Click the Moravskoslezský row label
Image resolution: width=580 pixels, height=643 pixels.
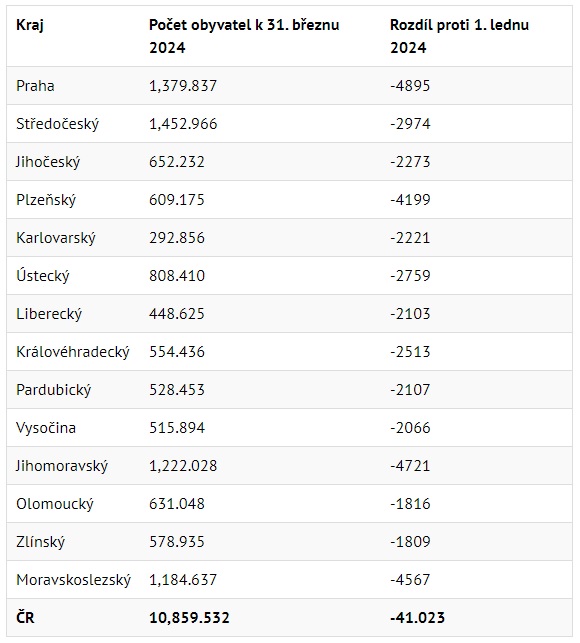(x=73, y=580)
